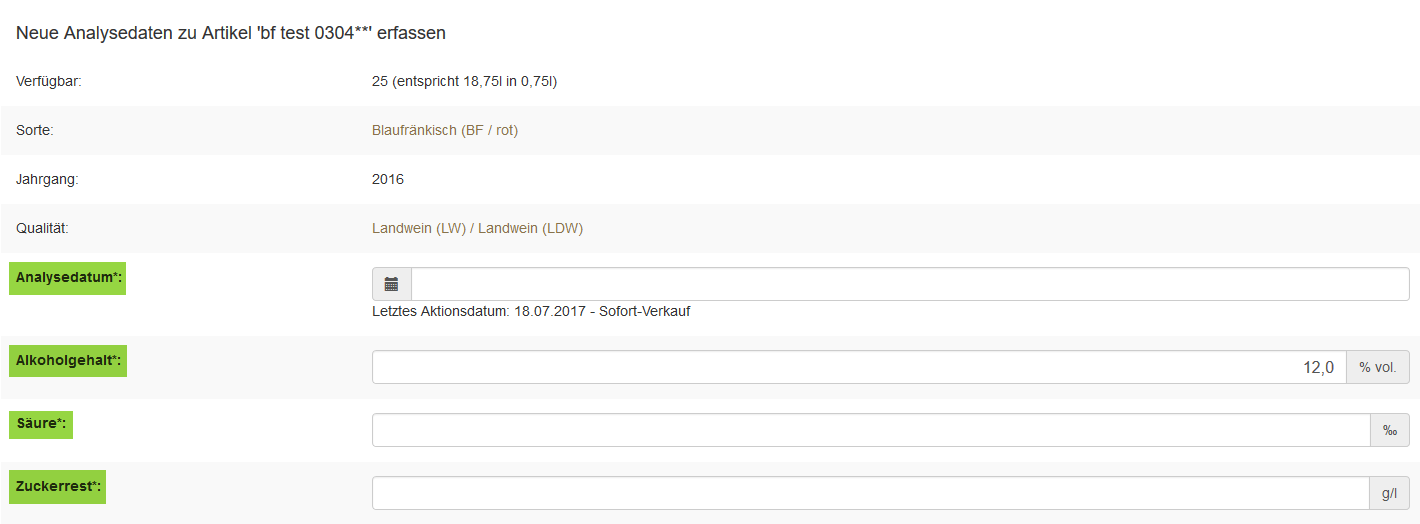The image size is (1420, 524).
Task: Focus the Alkoholgehalt field showing 12,0
Action: tap(859, 367)
